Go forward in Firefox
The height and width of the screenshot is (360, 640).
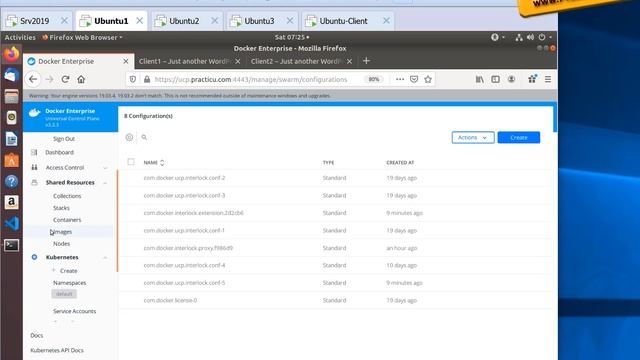point(49,79)
